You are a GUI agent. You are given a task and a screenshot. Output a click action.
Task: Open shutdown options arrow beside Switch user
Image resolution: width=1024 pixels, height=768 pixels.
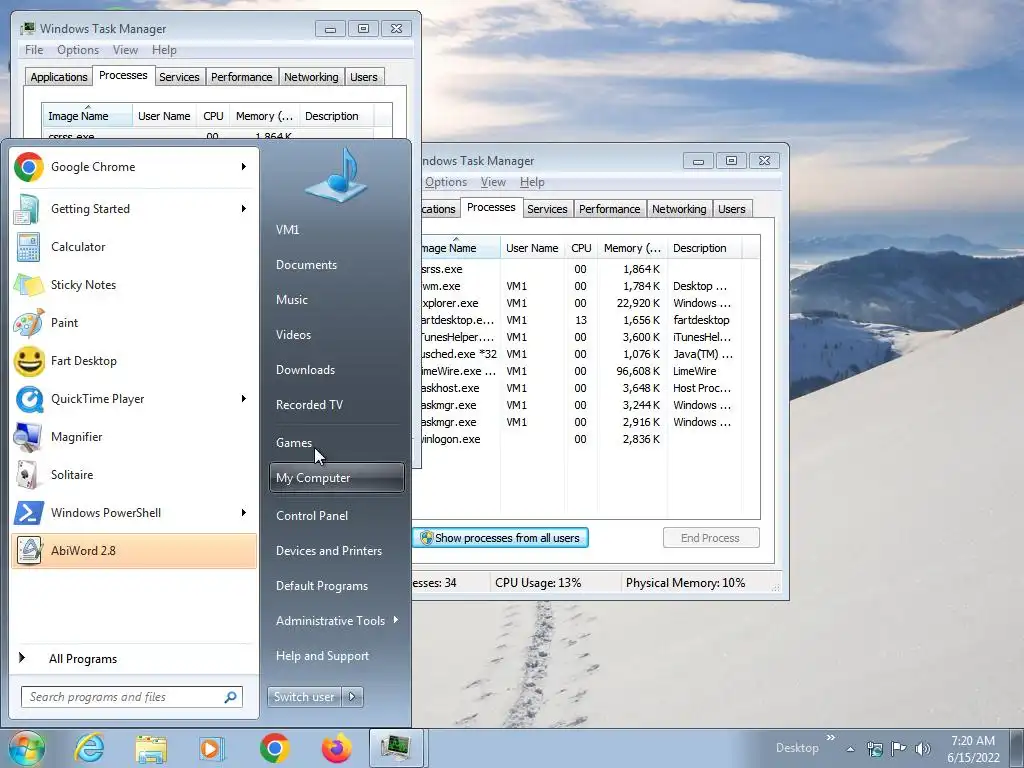352,697
